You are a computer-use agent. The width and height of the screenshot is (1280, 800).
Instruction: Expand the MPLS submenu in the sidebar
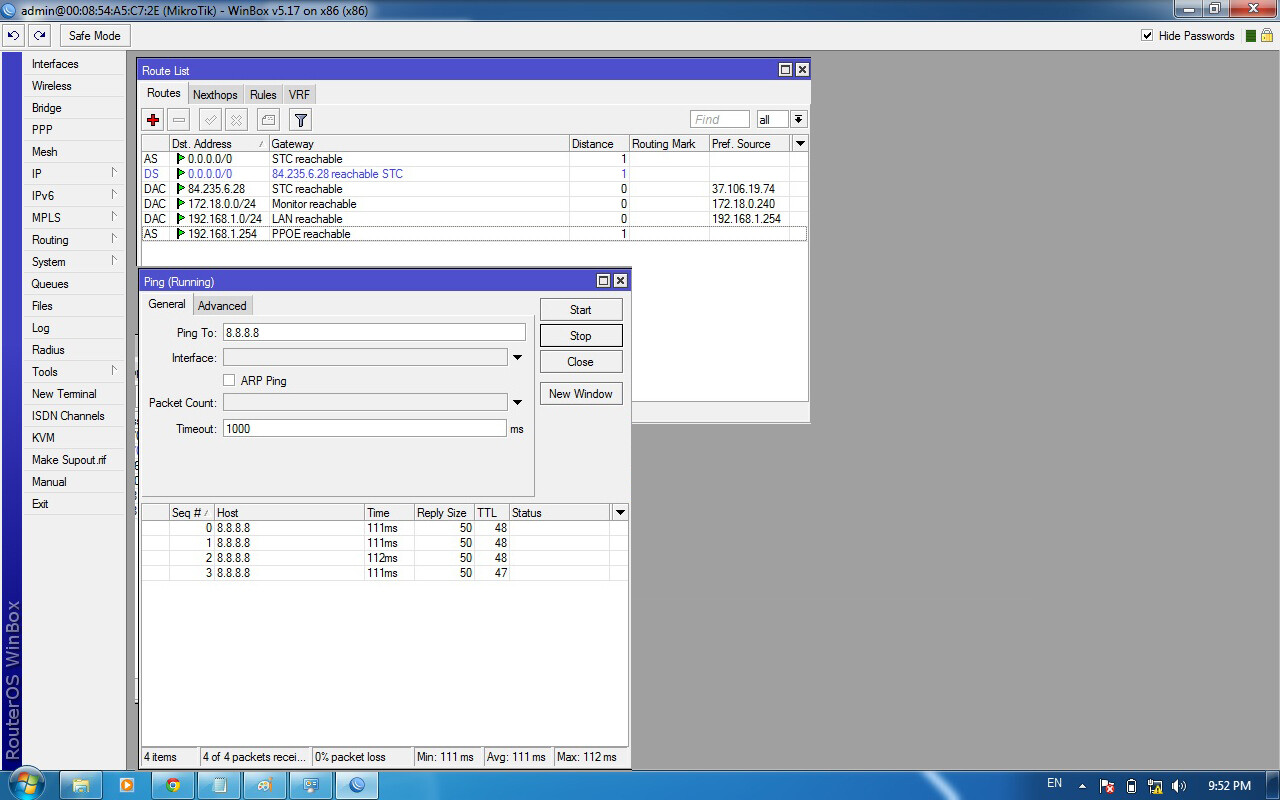click(x=114, y=217)
